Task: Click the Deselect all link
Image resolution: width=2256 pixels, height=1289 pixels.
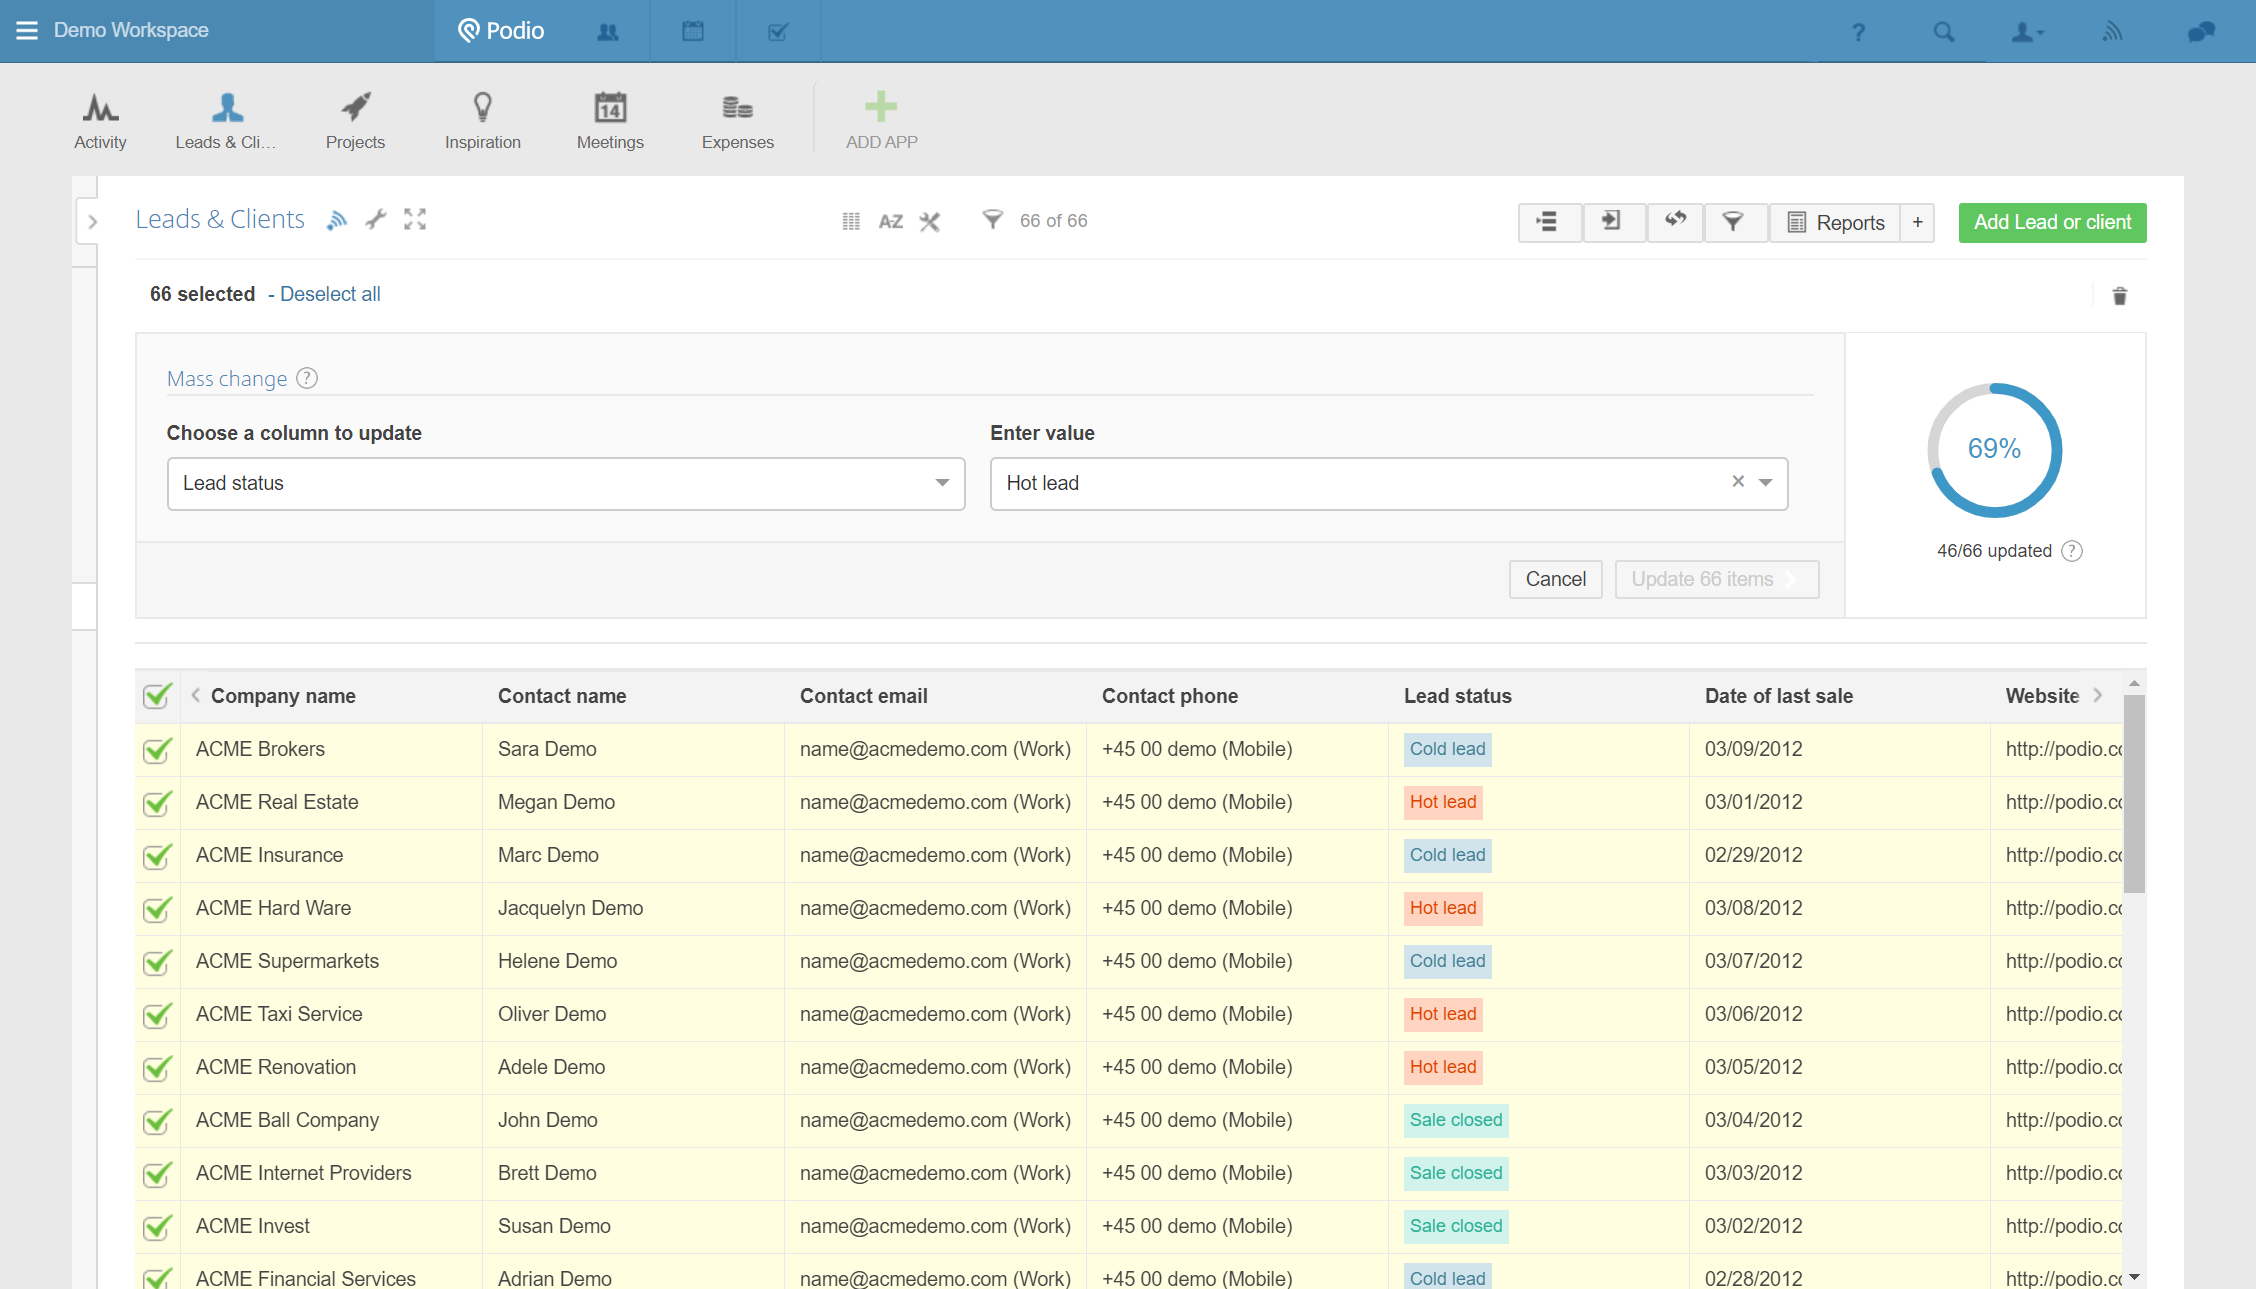Action: (330, 294)
